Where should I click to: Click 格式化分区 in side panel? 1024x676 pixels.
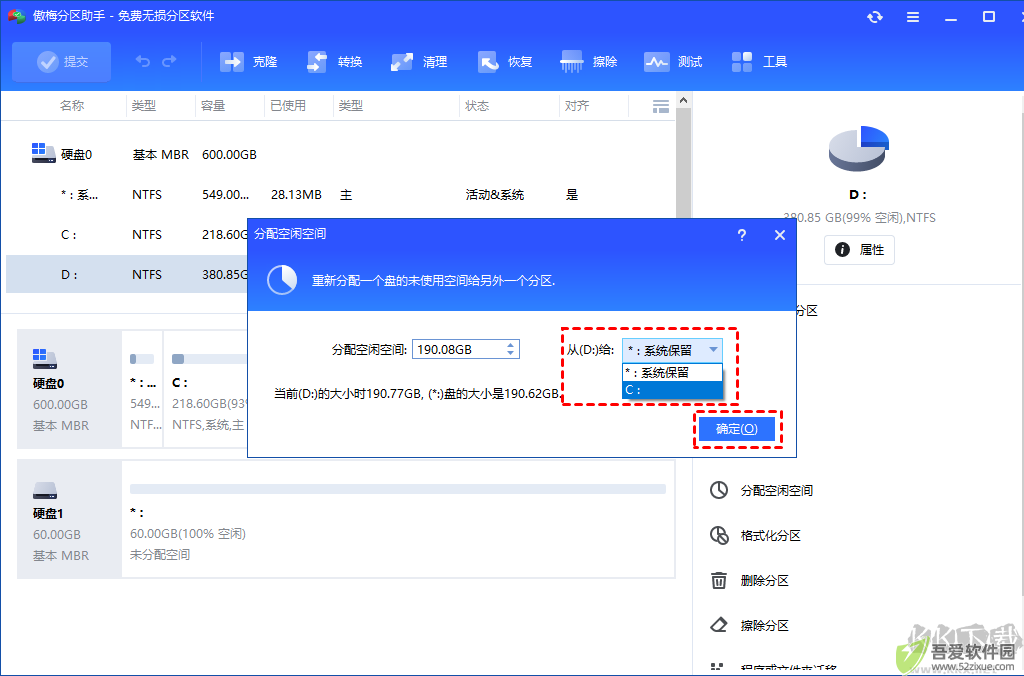click(x=756, y=536)
